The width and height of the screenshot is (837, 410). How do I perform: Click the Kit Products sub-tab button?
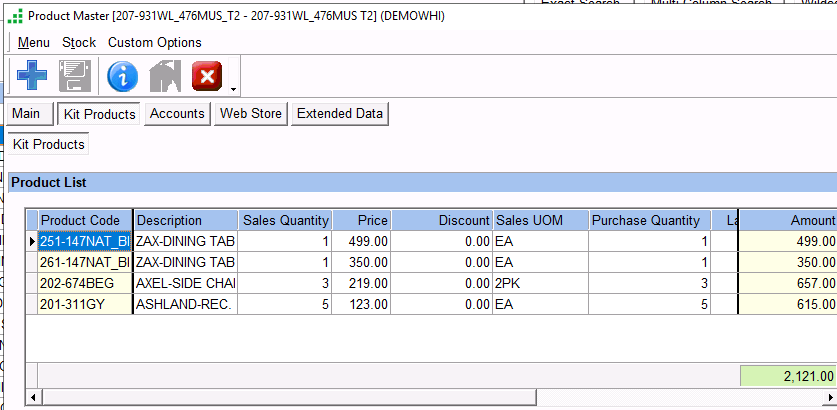tap(48, 145)
